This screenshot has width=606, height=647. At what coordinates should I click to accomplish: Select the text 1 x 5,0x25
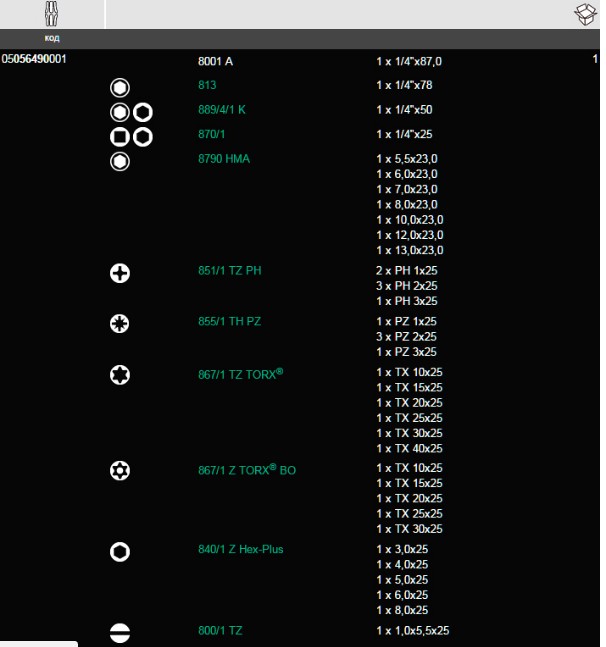[x=402, y=580]
